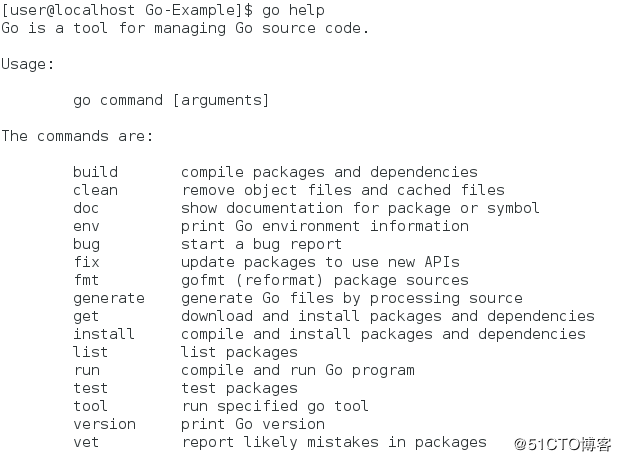
Task: Click the 51CTO watermark text
Action: pyautogui.click(x=563, y=444)
